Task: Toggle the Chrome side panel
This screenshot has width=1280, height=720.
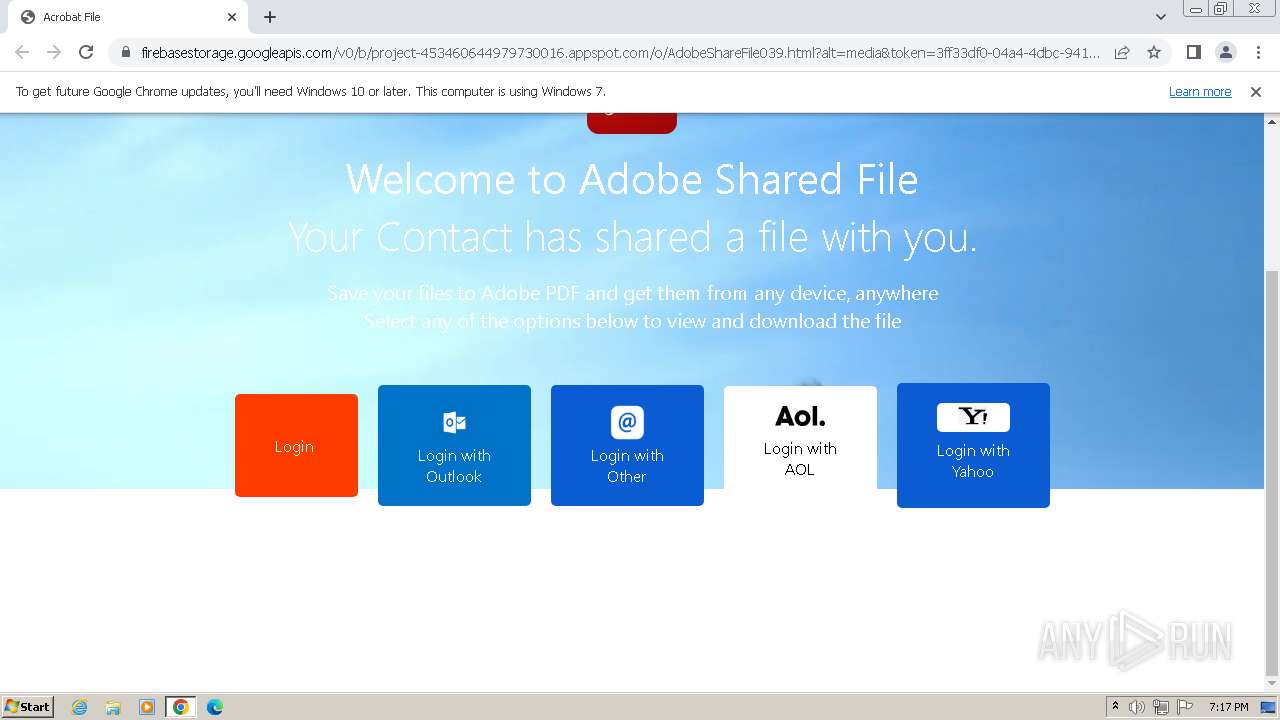Action: pos(1194,52)
